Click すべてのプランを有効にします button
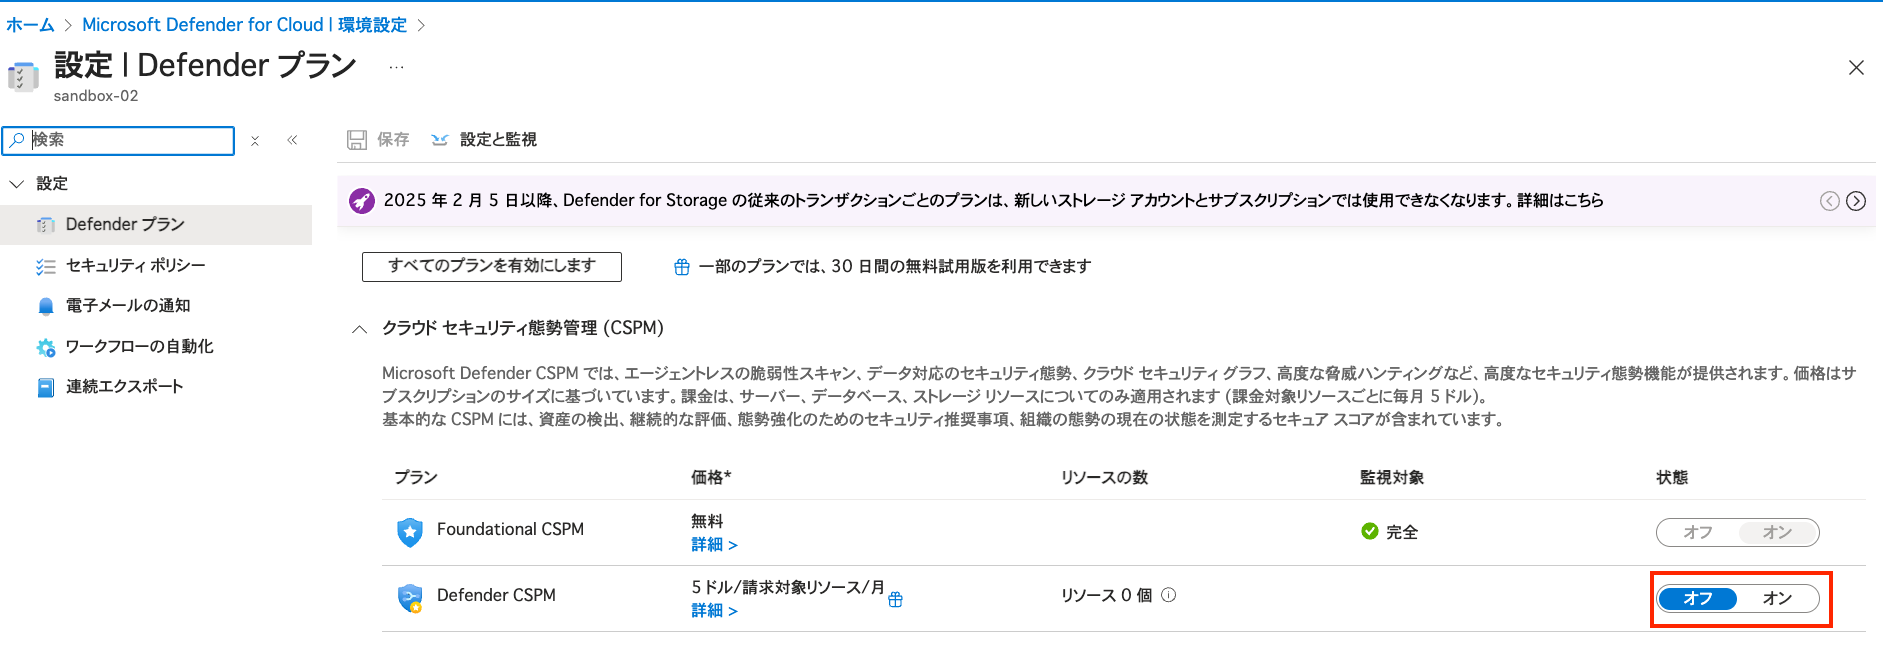Viewport: 1883px width, 670px height. [x=492, y=266]
